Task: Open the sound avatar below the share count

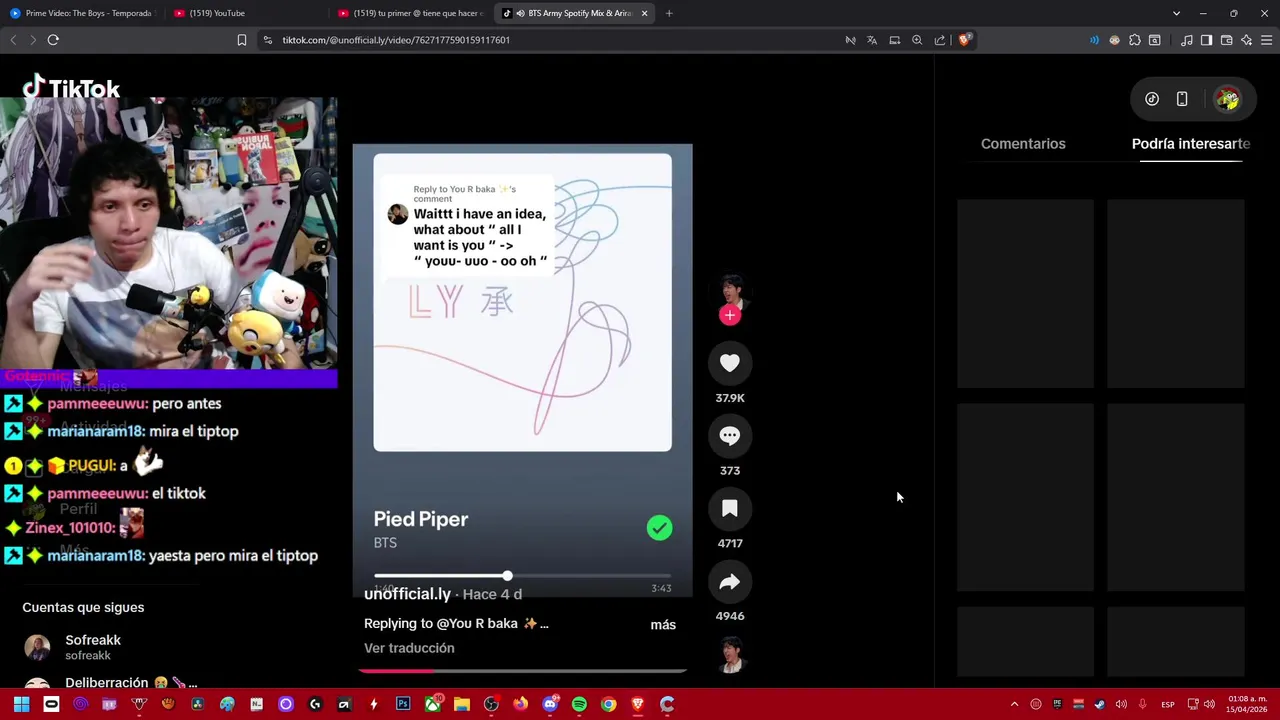Action: pos(732,656)
